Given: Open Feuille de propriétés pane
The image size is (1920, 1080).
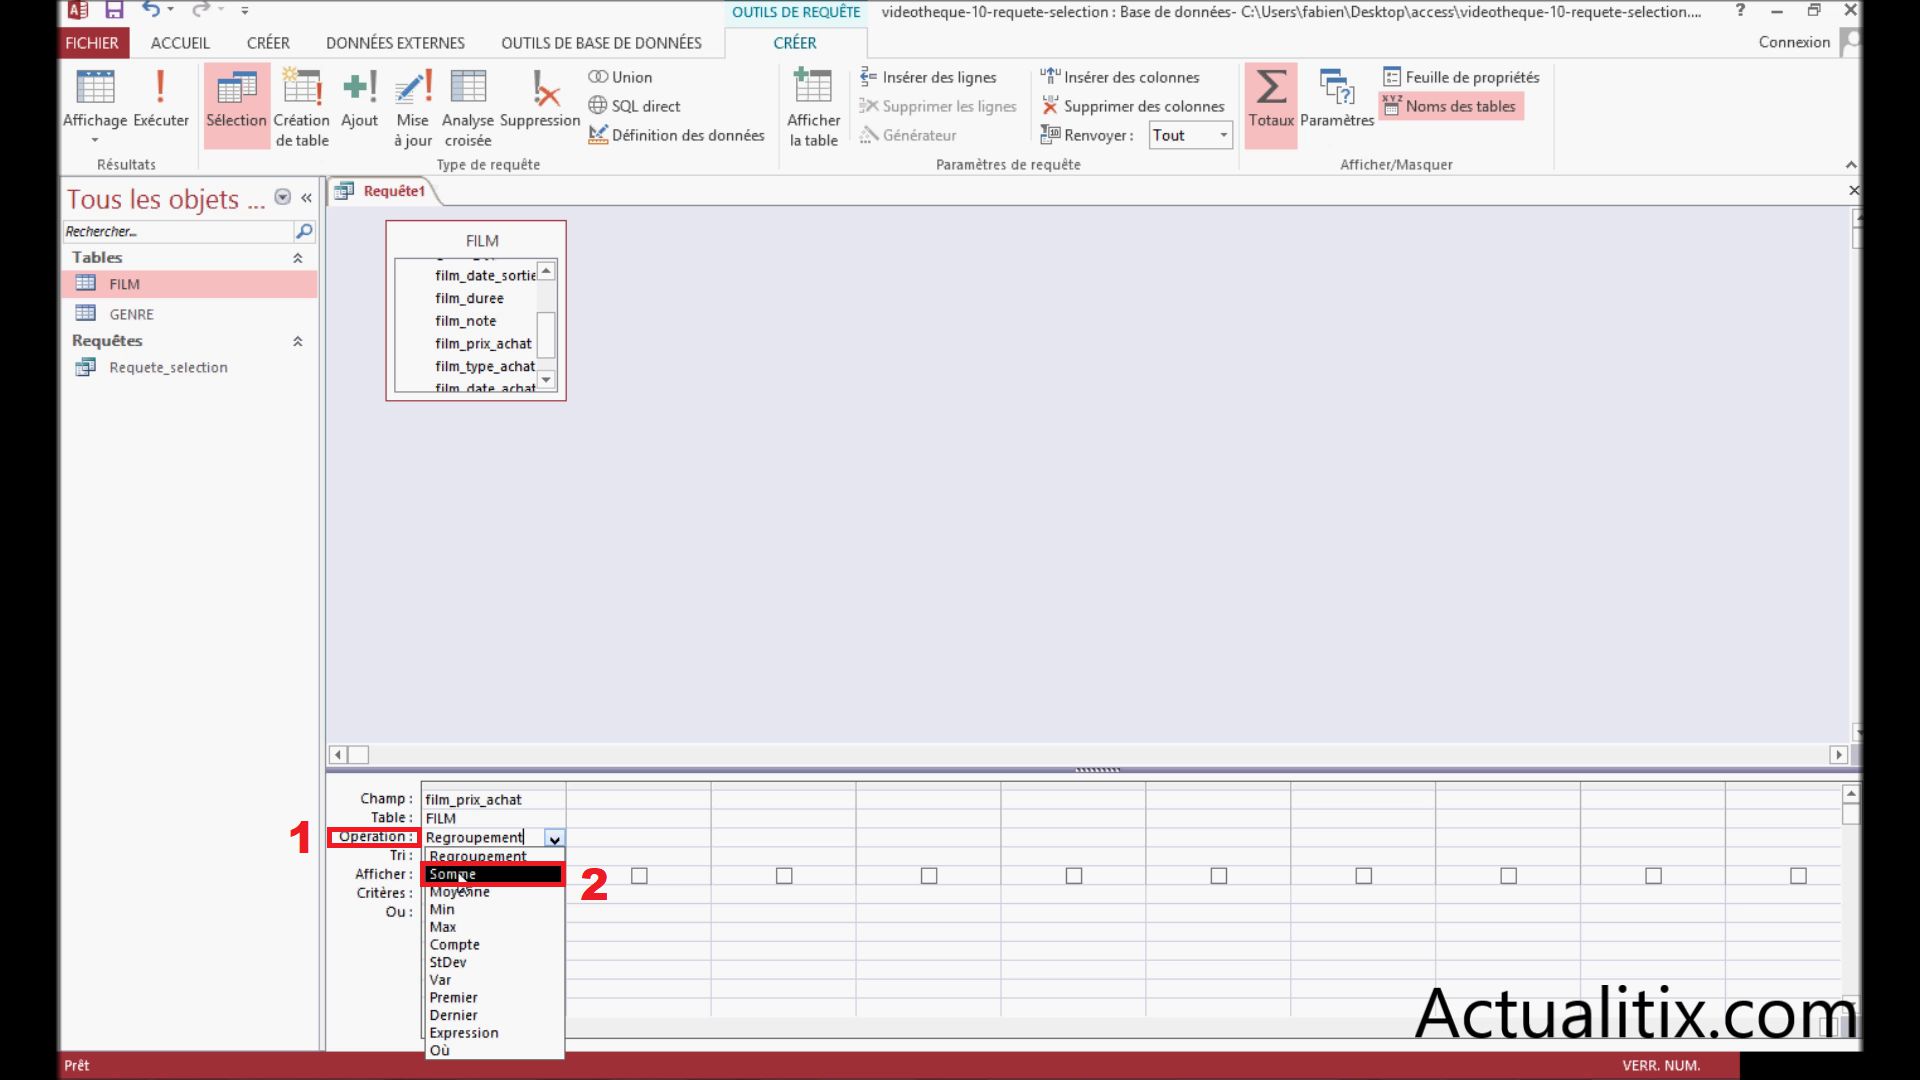Looking at the screenshot, I should [1461, 77].
